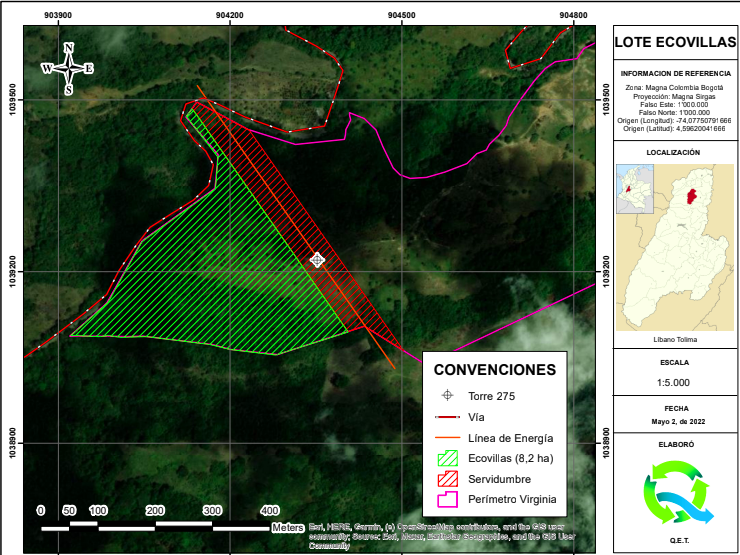Image resolution: width=740 pixels, height=555 pixels.
Task: Click the 'Falso Norte: 1'000.000' line
Action: point(674,112)
